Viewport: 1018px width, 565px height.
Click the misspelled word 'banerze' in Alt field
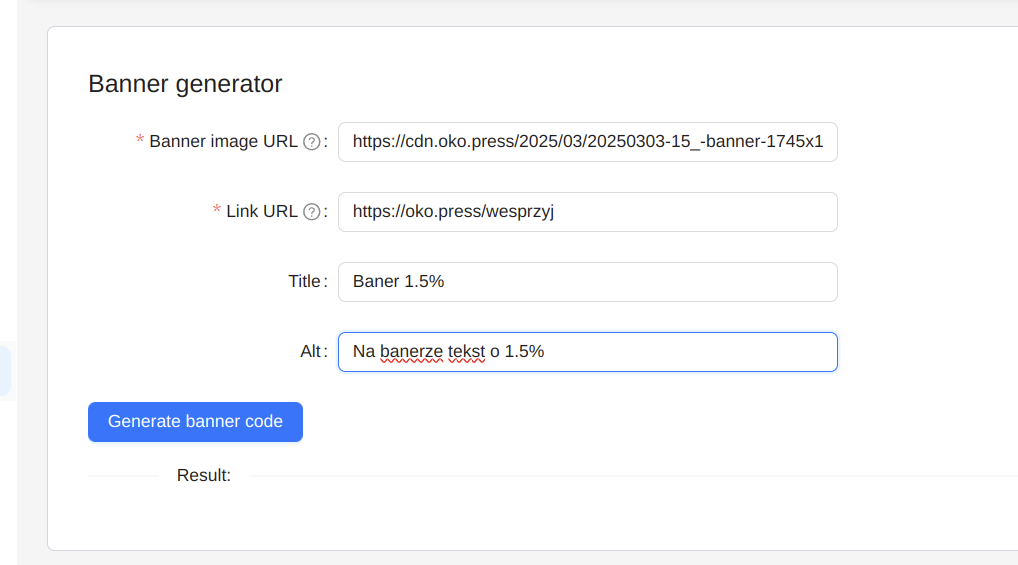pos(411,352)
